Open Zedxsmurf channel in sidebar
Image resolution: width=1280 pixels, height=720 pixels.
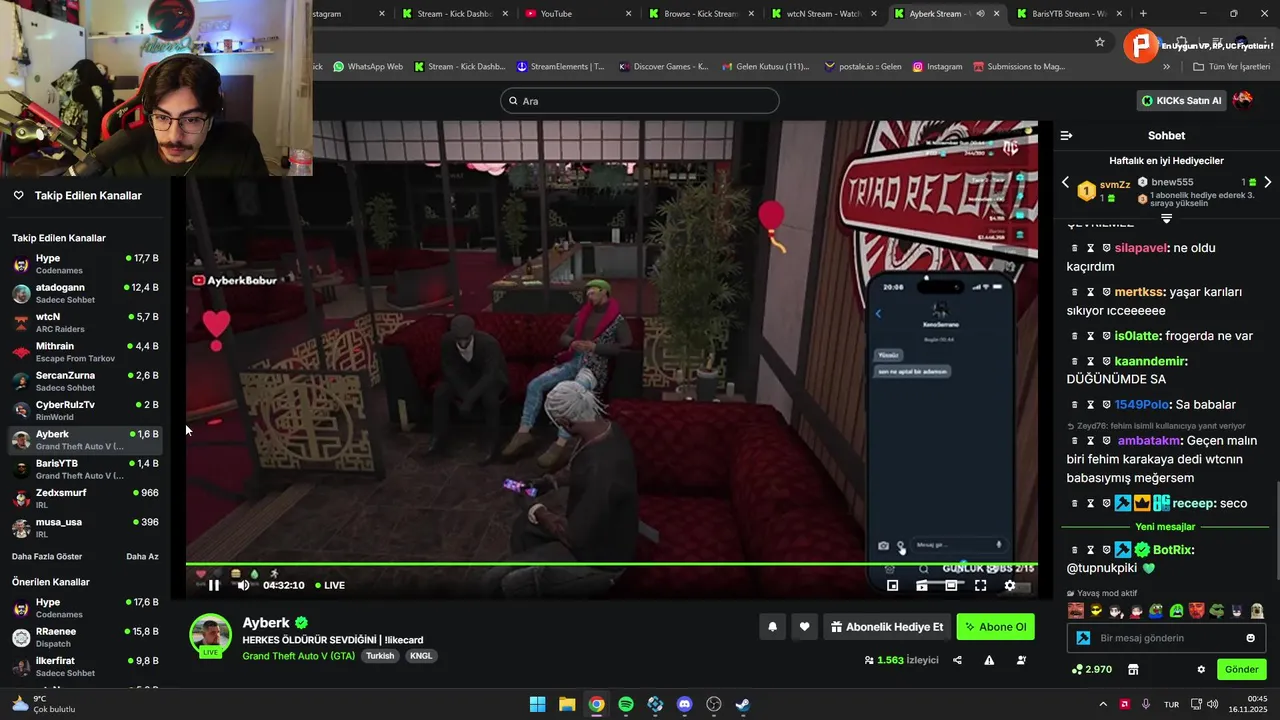pyautogui.click(x=85, y=498)
